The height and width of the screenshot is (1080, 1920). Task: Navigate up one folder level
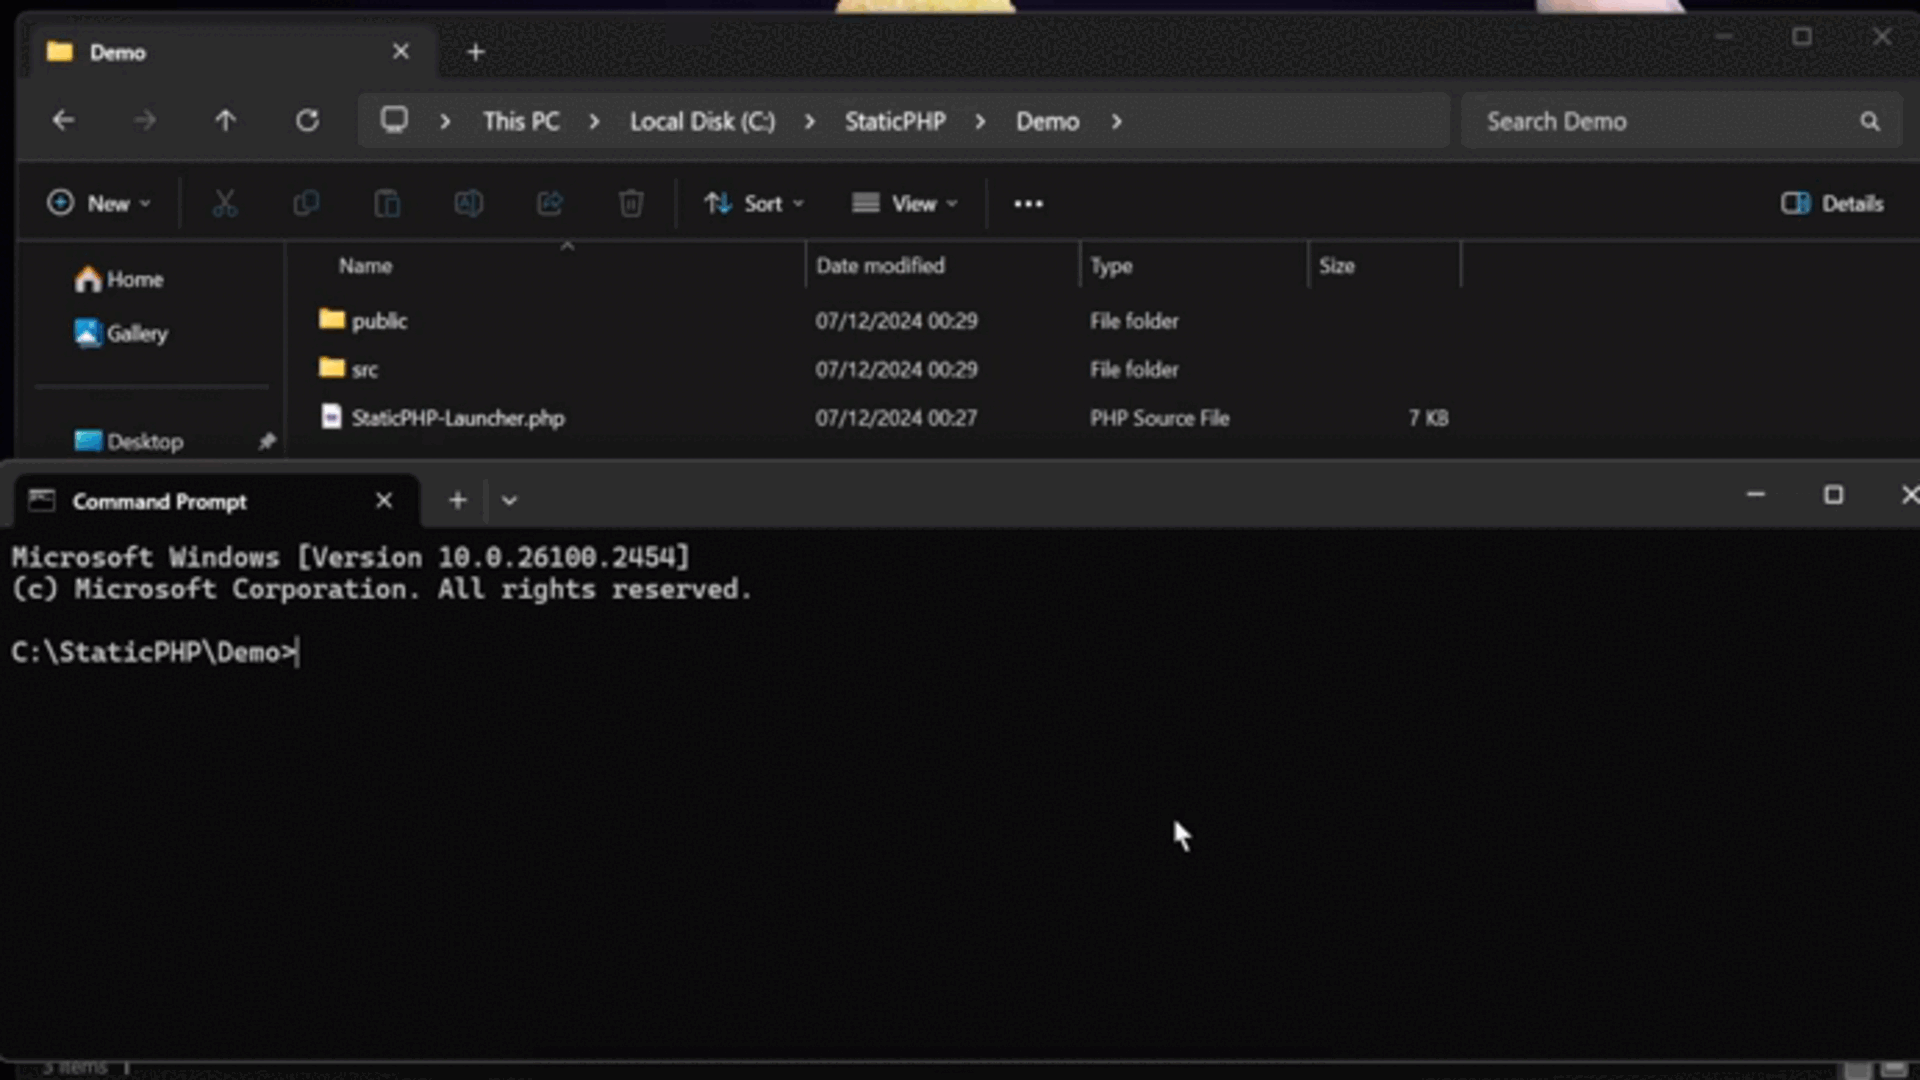(225, 121)
